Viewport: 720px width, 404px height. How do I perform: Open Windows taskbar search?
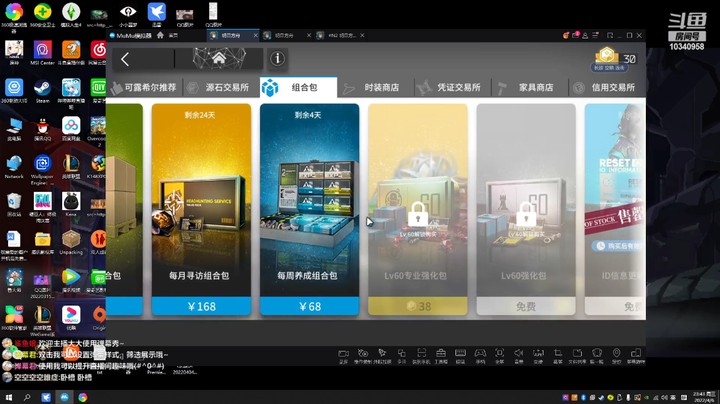click(x=27, y=397)
